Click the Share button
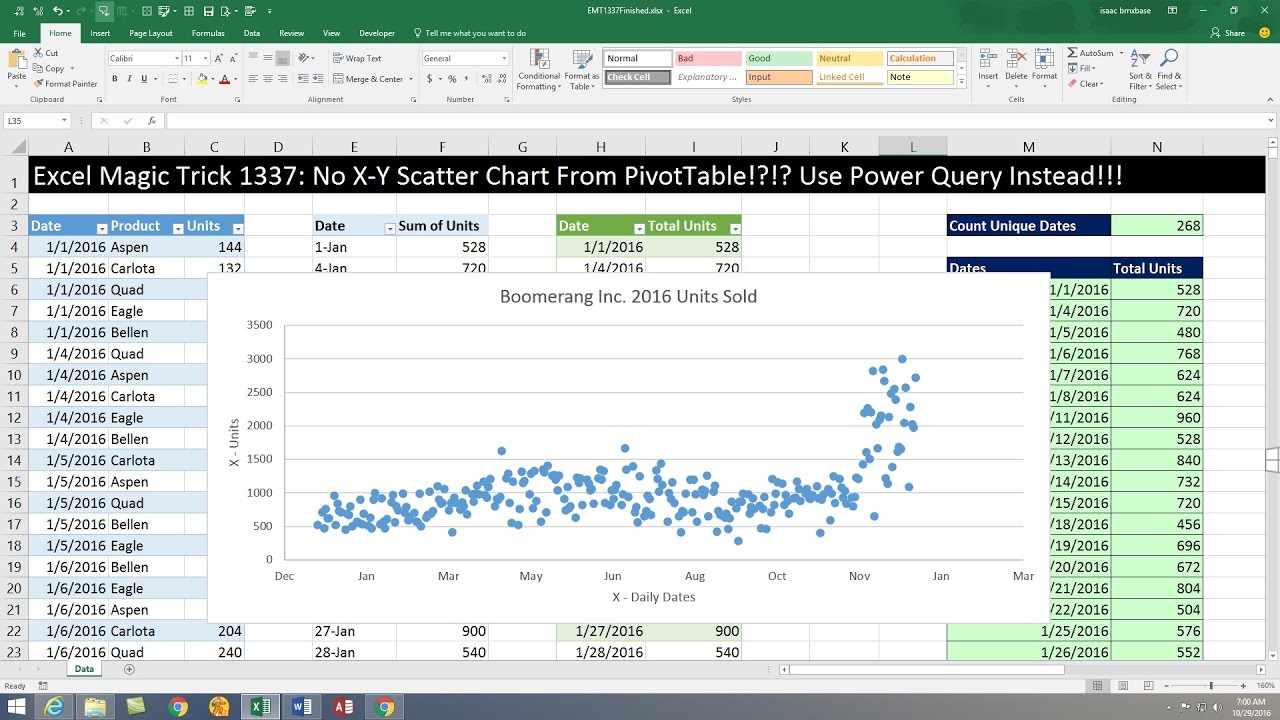Viewport: 1280px width, 720px height. [x=1228, y=33]
